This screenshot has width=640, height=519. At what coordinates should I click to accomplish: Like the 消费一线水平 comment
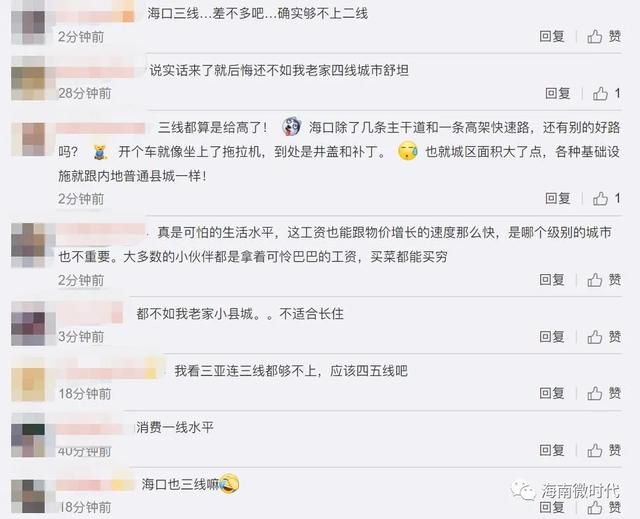604,450
